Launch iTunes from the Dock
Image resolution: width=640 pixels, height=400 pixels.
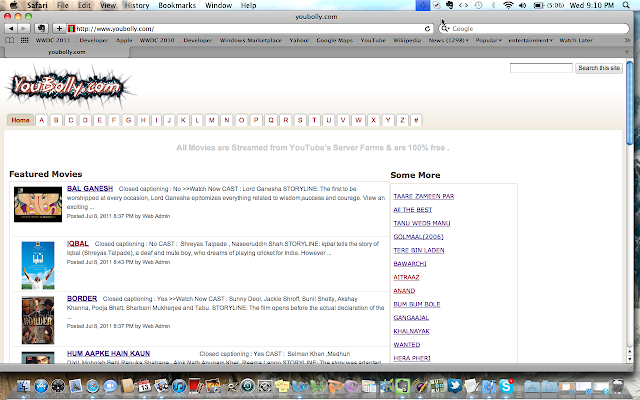point(179,385)
